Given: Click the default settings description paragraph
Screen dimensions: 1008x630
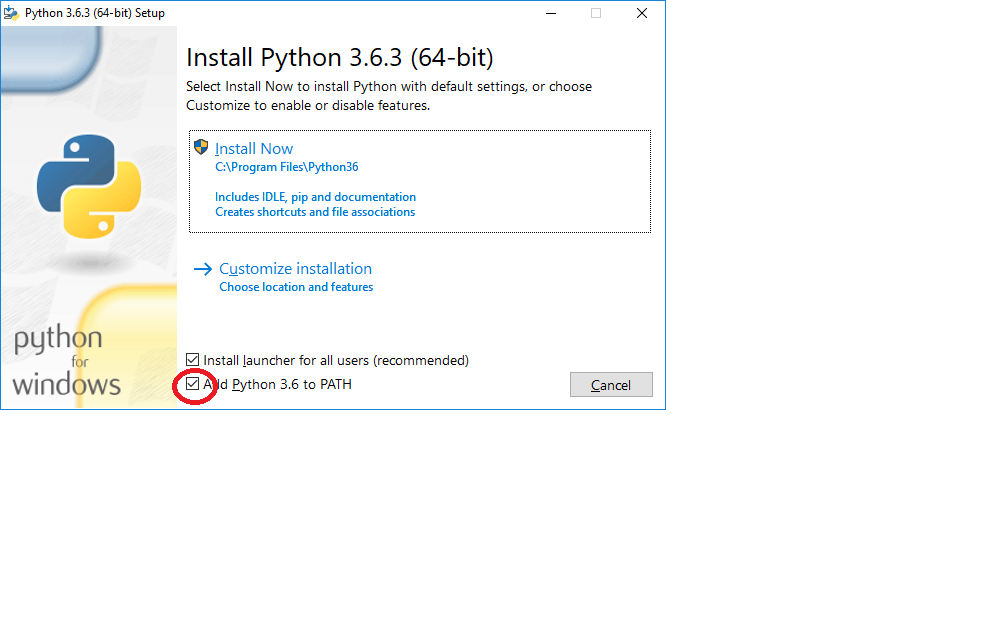Looking at the screenshot, I should (389, 95).
